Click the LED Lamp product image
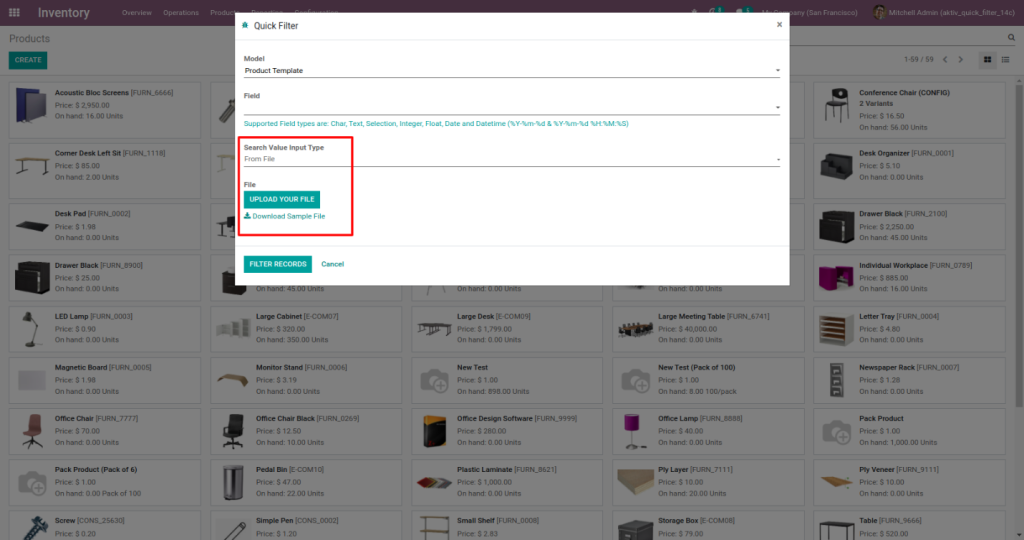The image size is (1024, 540). [x=31, y=328]
